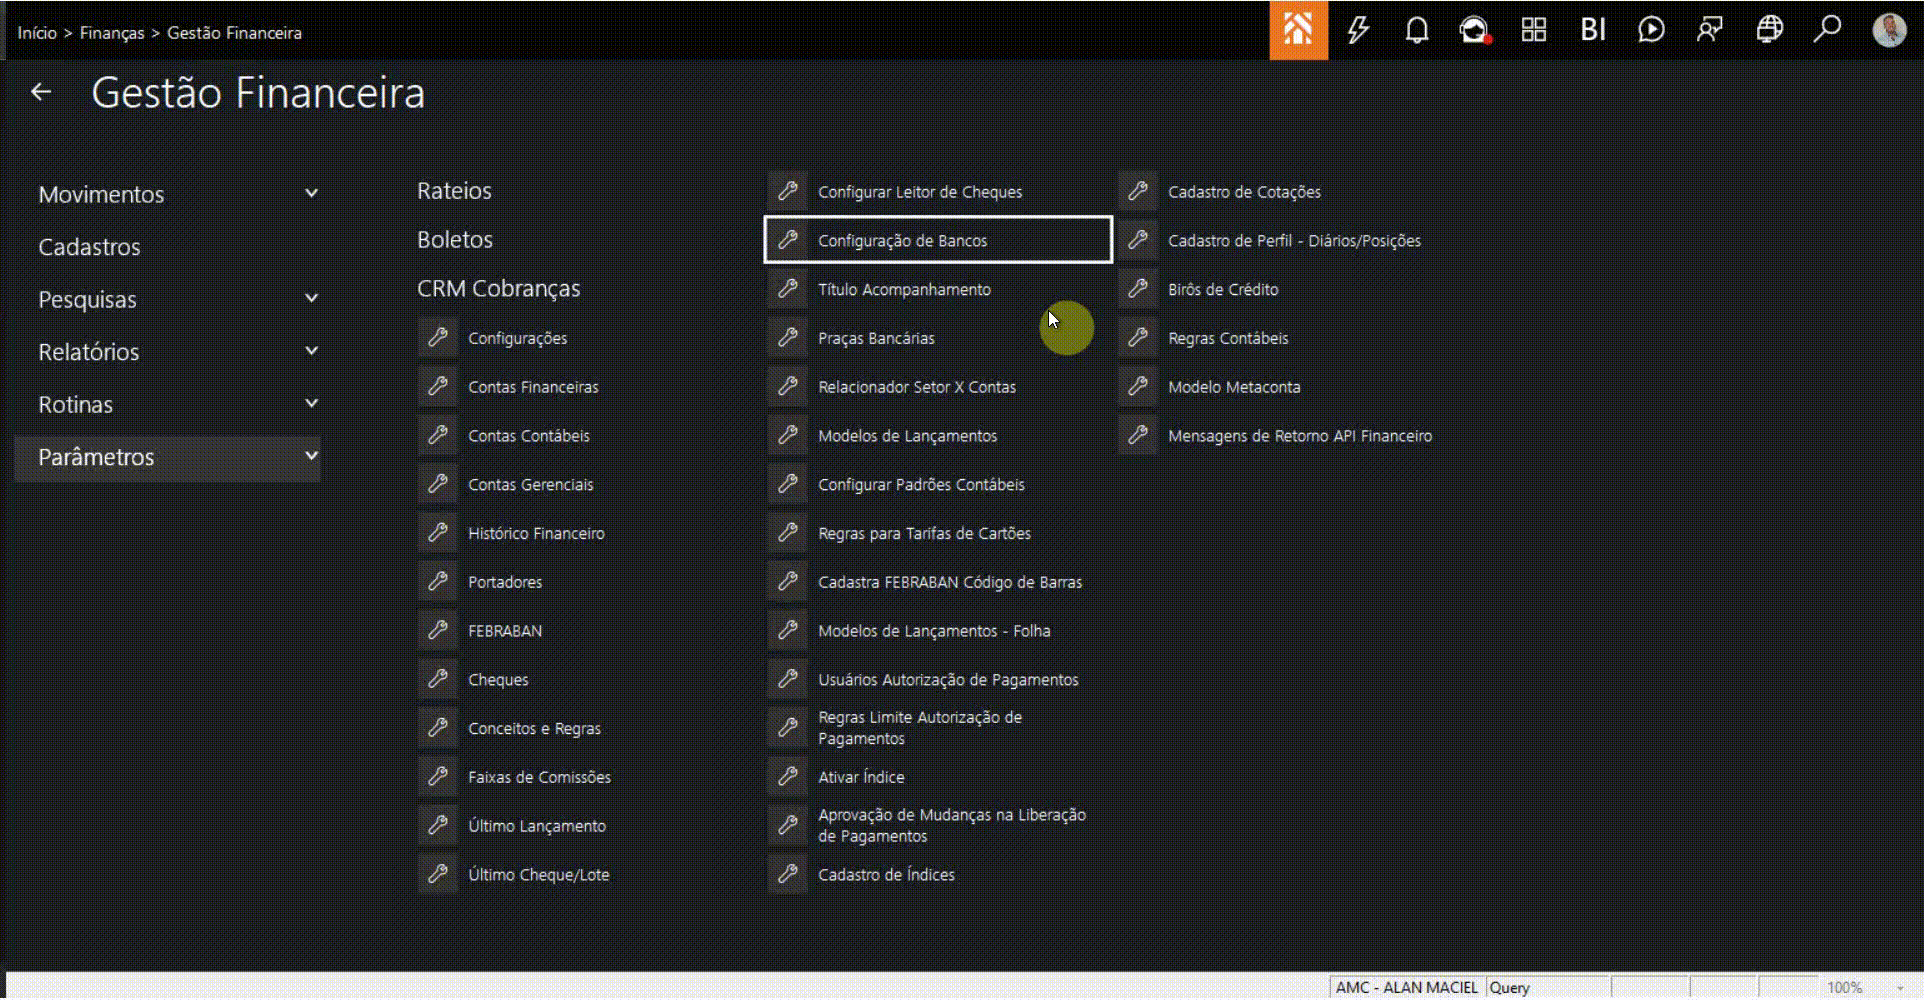1924x1000 pixels.
Task: Open Cadastro de Perfil - Diários/Posições
Action: click(1294, 241)
